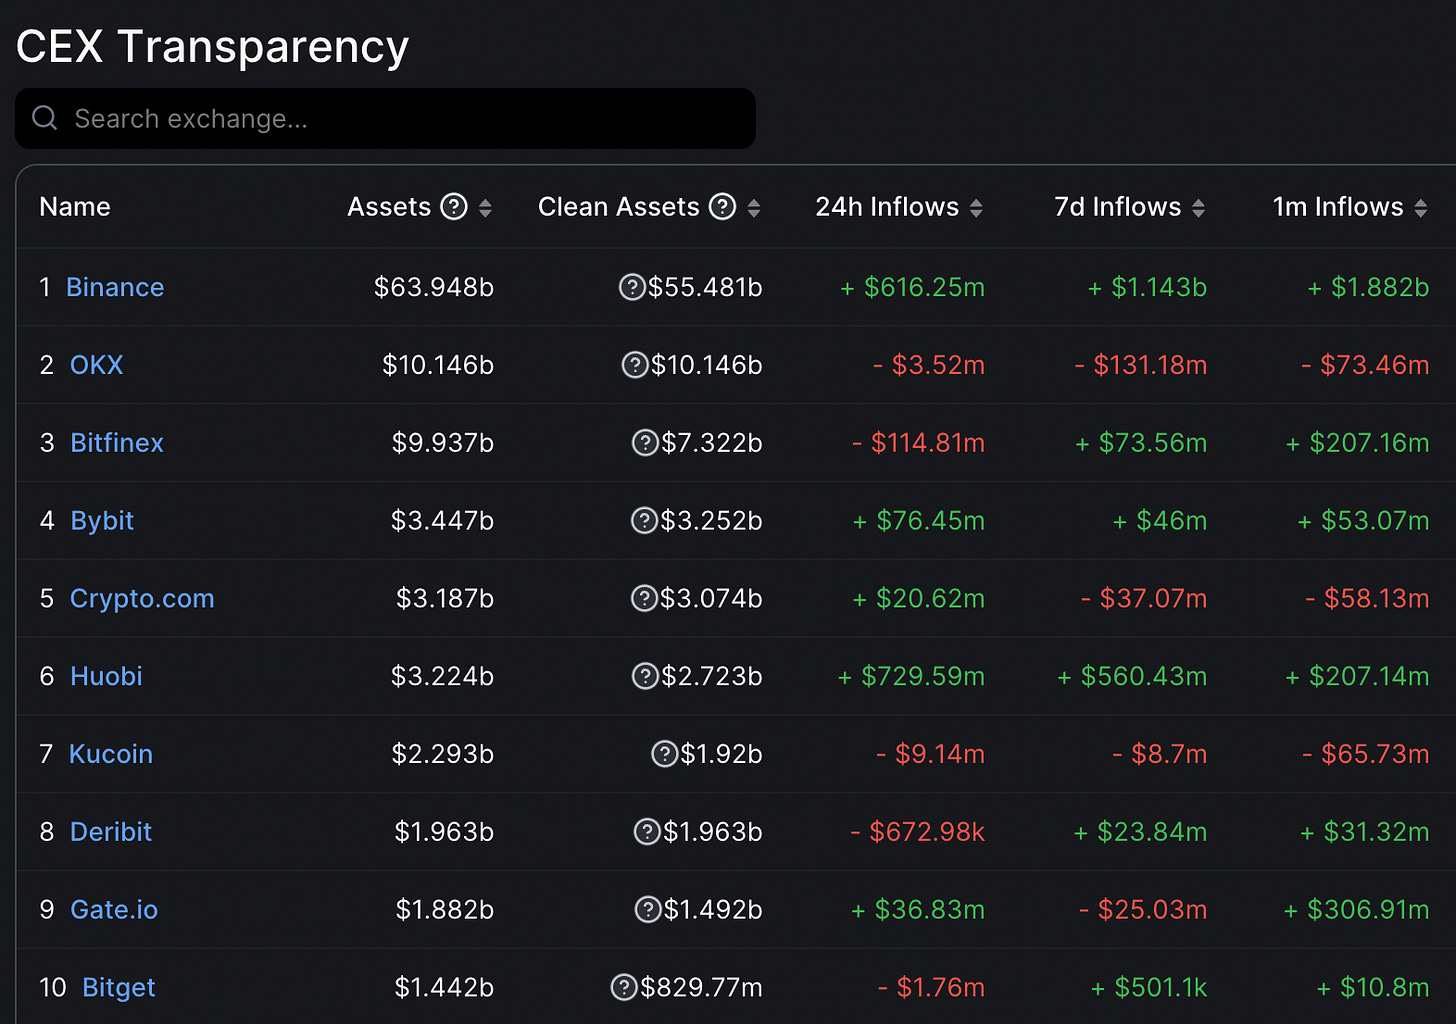Sort by 24h Inflows using sort arrows
The image size is (1456, 1024).
click(x=976, y=208)
